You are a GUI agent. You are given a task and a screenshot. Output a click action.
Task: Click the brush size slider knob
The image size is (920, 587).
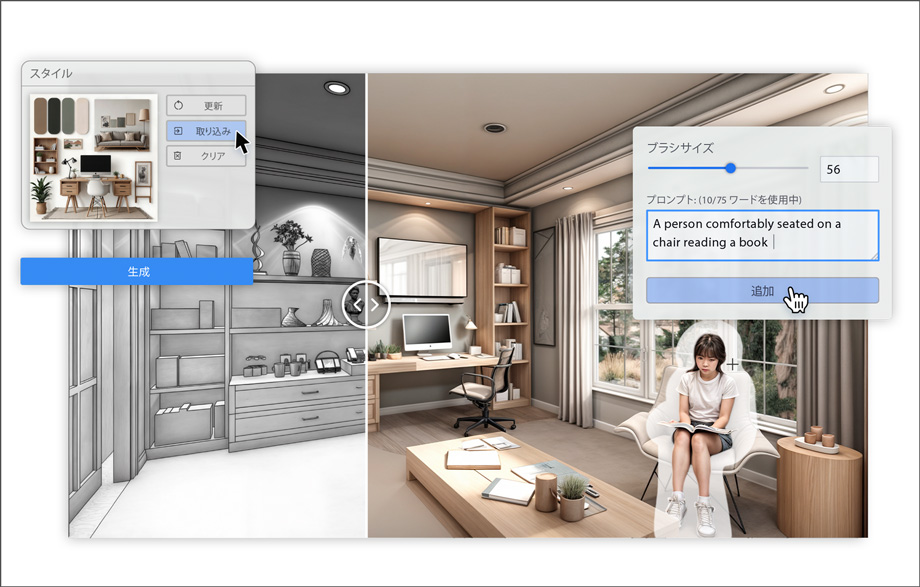click(730, 168)
